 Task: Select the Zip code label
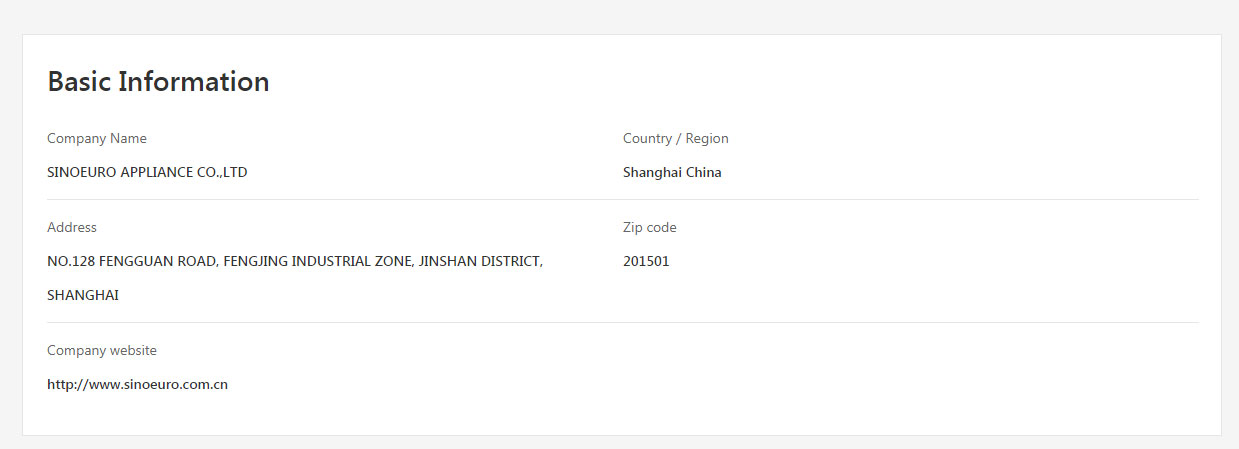pyautogui.click(x=650, y=227)
